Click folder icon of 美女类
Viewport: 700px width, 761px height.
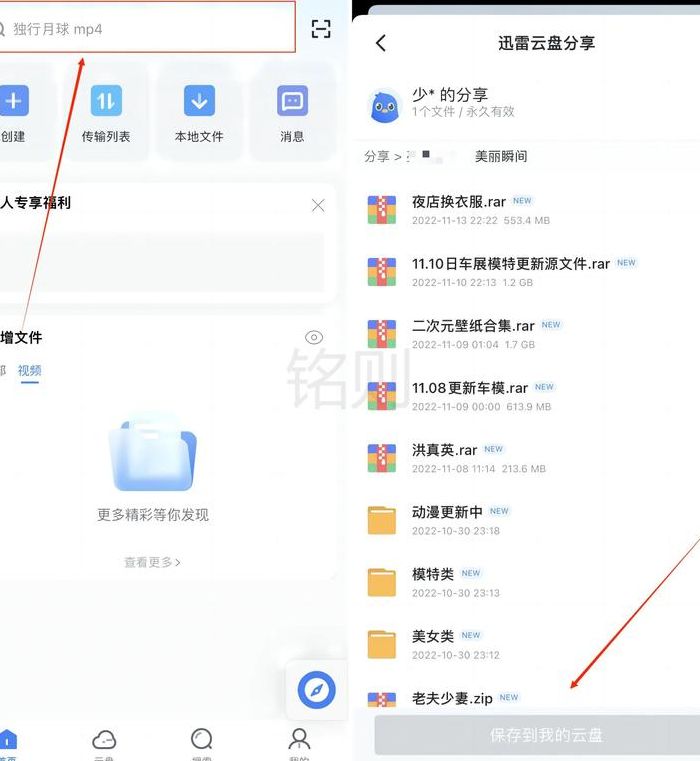click(x=382, y=645)
